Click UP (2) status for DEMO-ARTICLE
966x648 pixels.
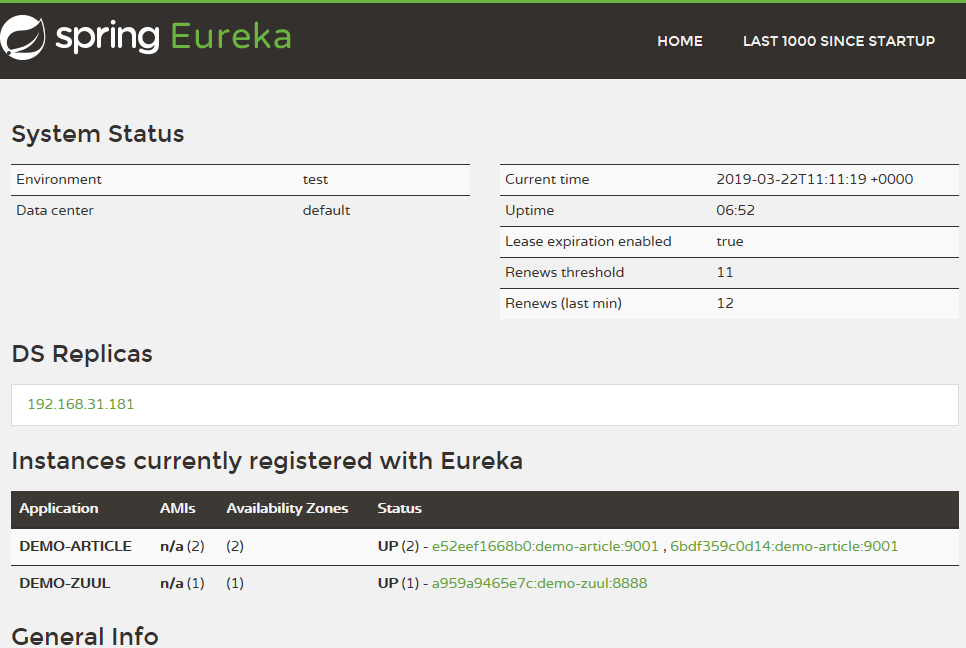coord(398,546)
